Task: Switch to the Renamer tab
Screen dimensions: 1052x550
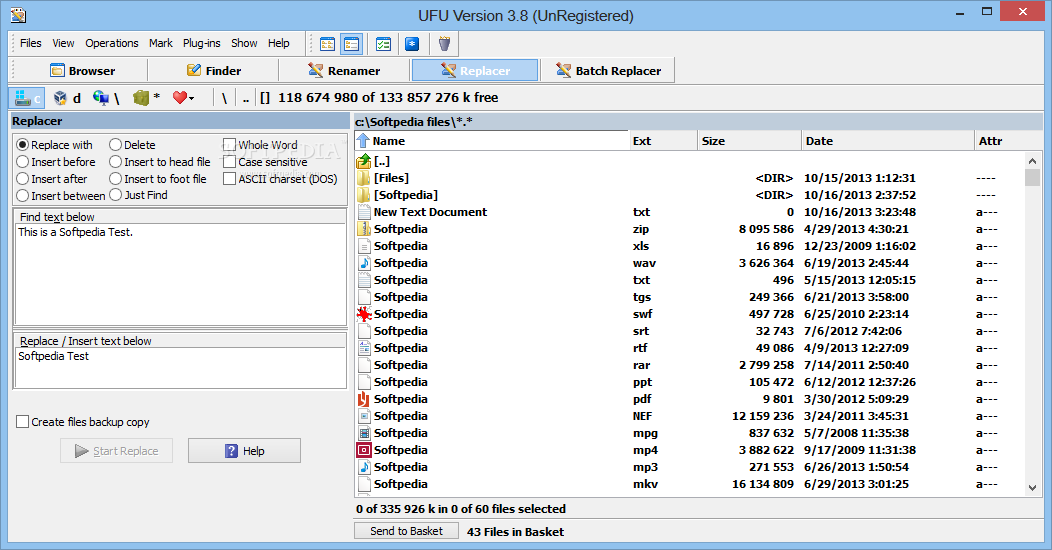Action: pyautogui.click(x=344, y=70)
